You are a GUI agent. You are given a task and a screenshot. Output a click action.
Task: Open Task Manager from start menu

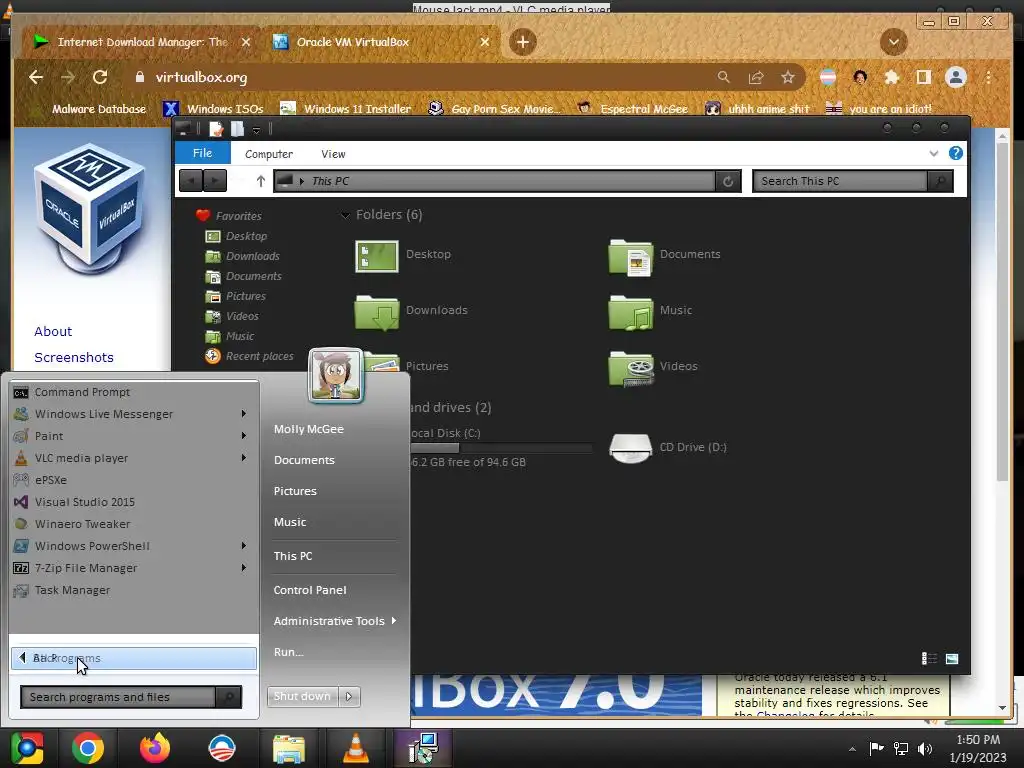[134, 590]
